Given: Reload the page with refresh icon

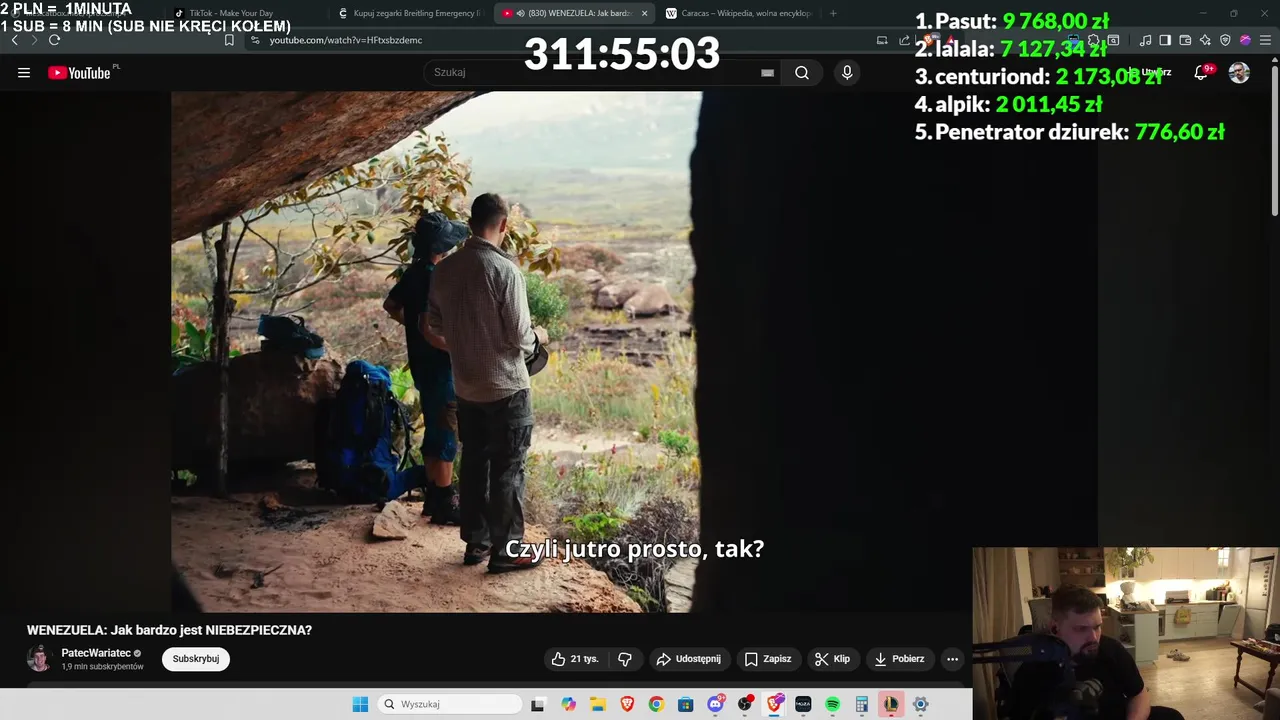Looking at the screenshot, I should (x=54, y=40).
